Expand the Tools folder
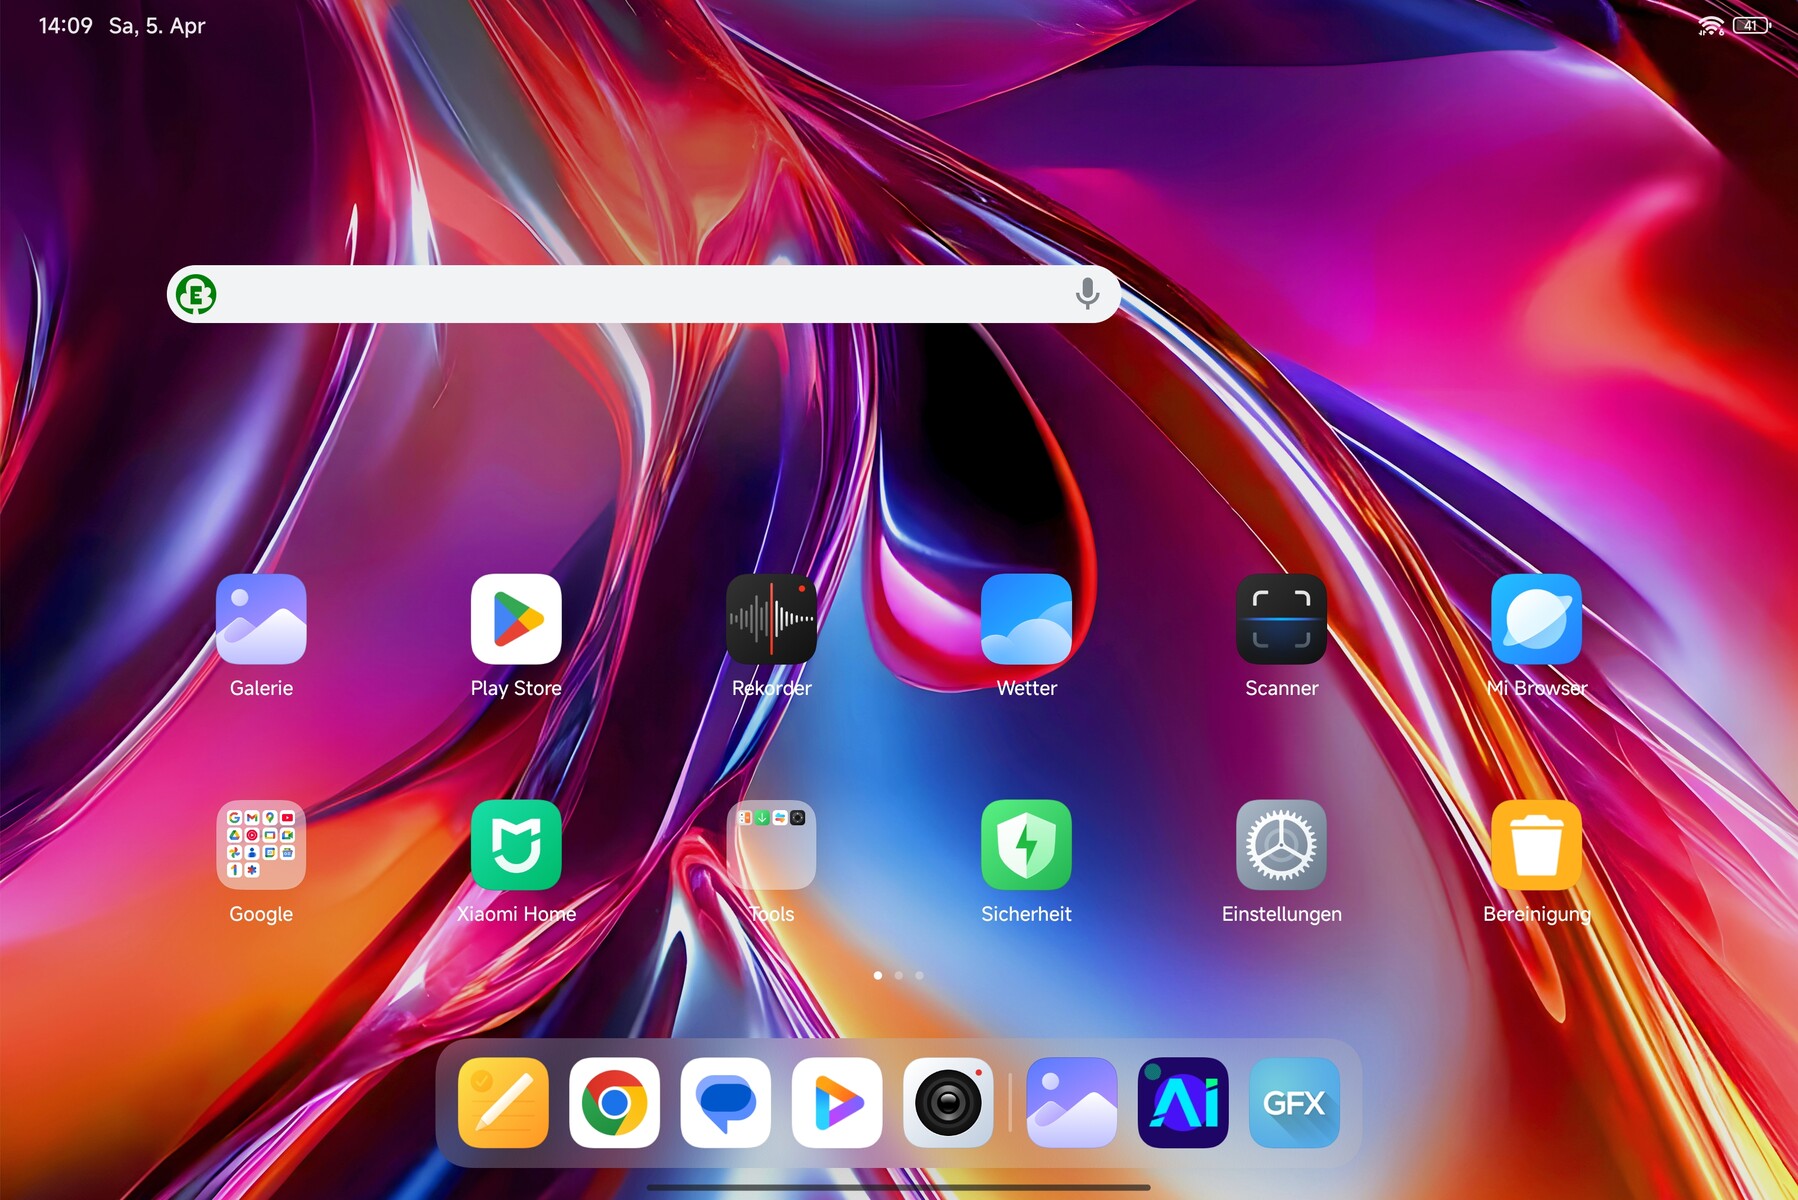The image size is (1798, 1200). coord(771,845)
